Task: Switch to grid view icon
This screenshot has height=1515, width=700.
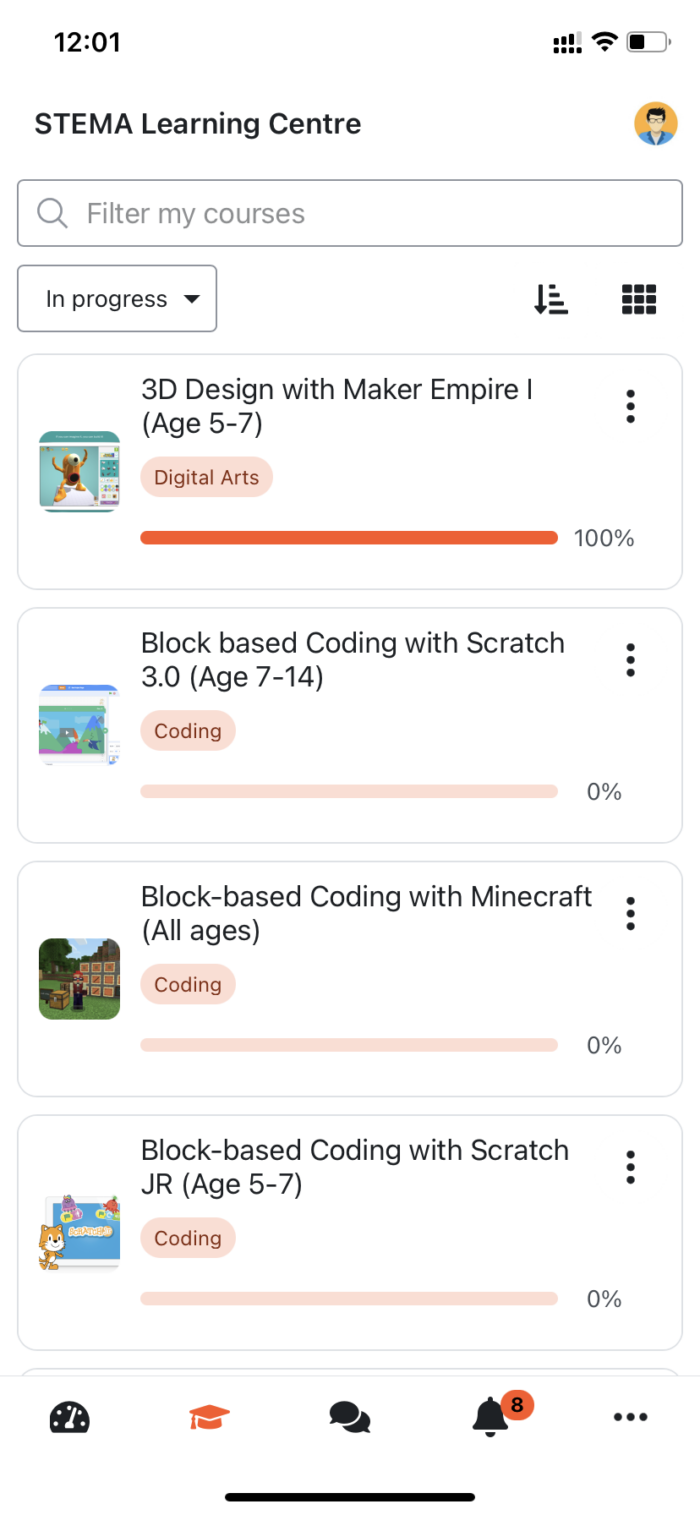Action: click(639, 299)
